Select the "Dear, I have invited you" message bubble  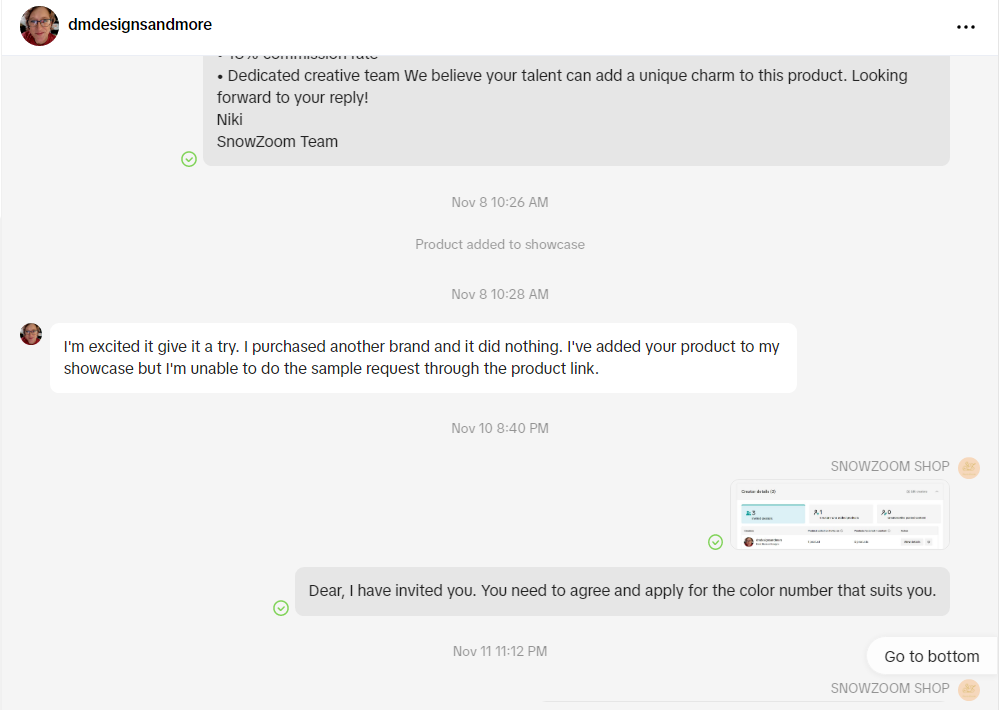click(x=622, y=591)
